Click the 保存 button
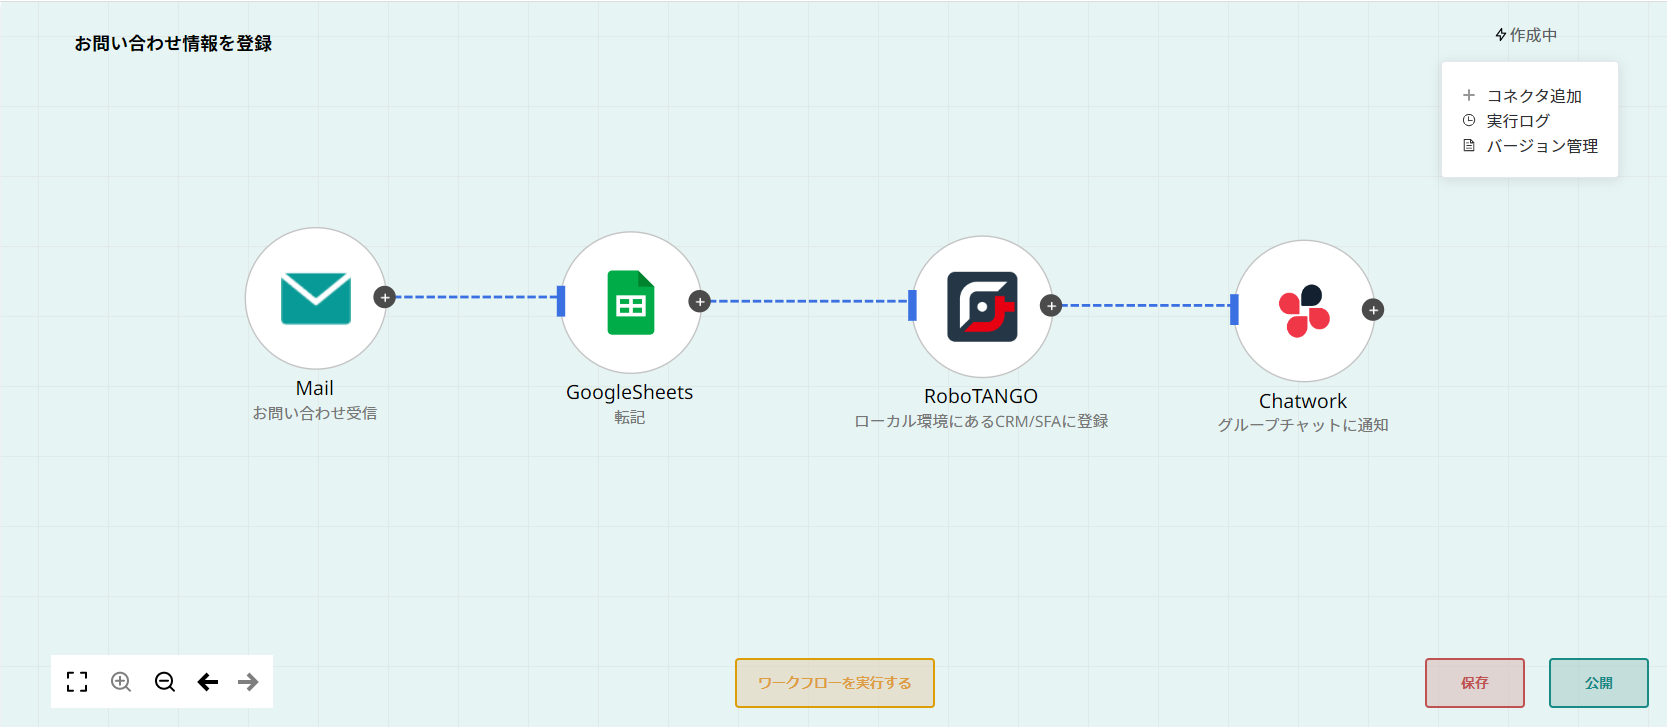The width and height of the screenshot is (1667, 727). click(x=1475, y=683)
